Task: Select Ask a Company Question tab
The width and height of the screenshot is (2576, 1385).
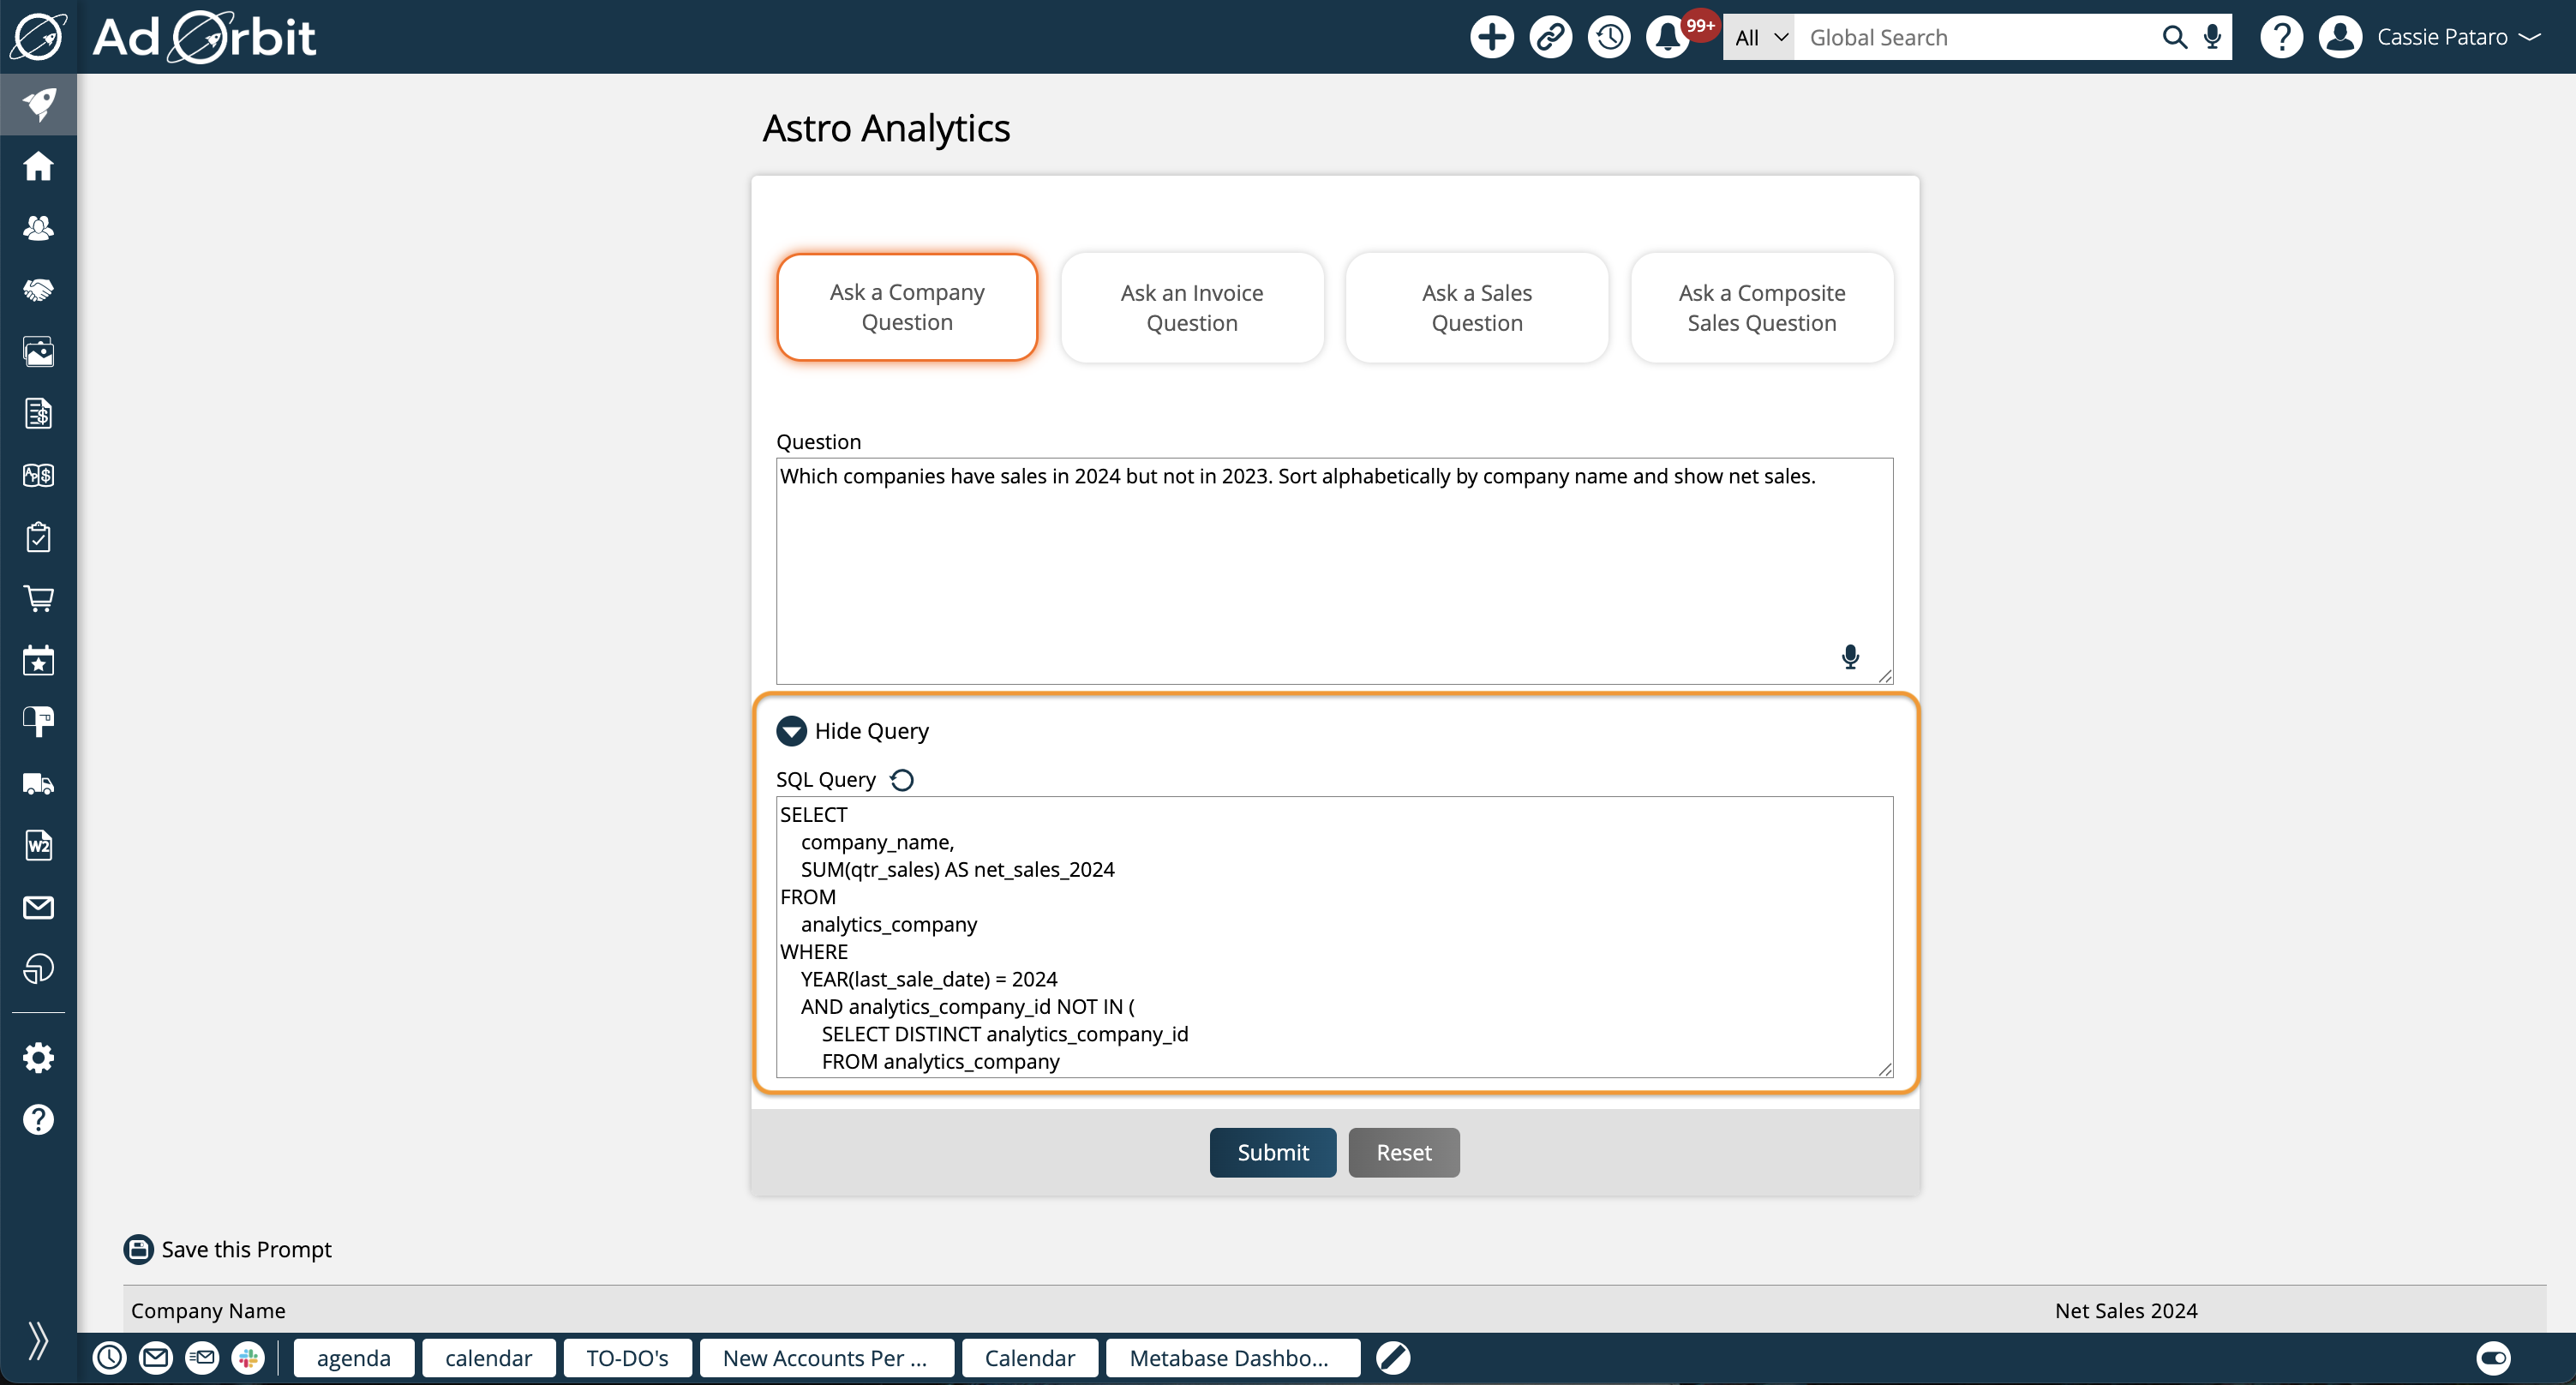Action: coord(907,307)
